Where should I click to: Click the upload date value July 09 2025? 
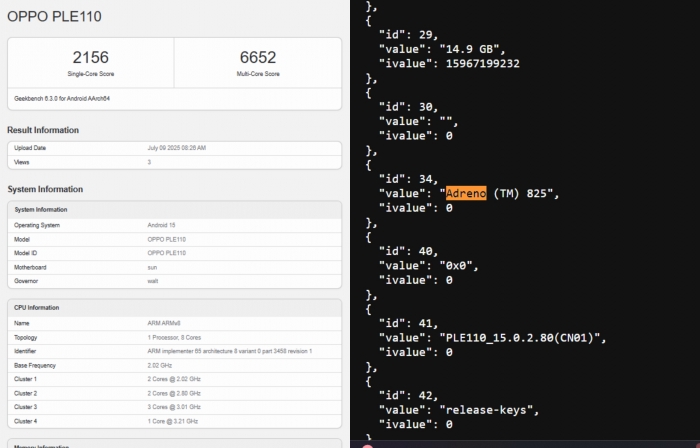[x=177, y=148]
